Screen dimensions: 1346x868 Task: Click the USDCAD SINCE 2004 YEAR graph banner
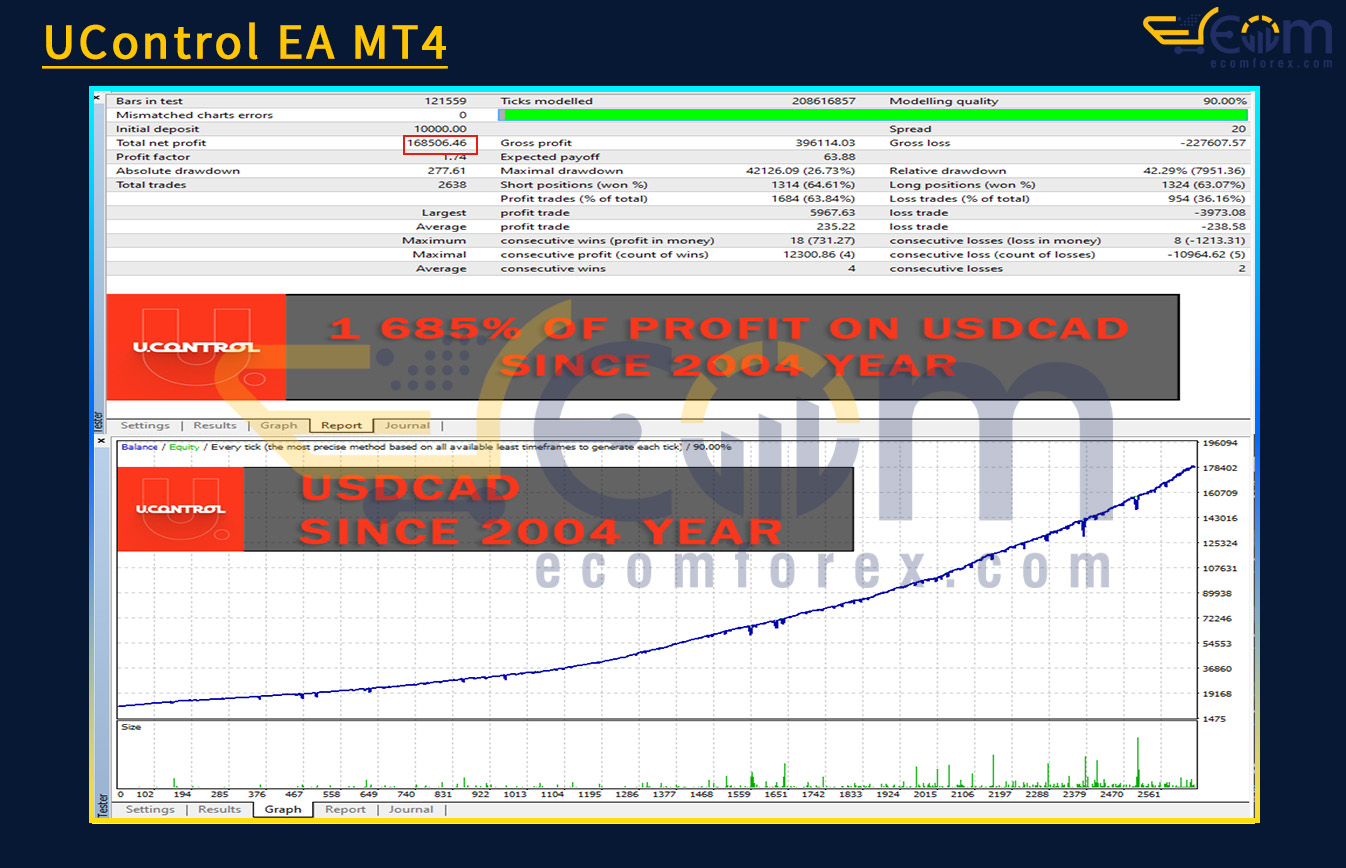tap(548, 509)
